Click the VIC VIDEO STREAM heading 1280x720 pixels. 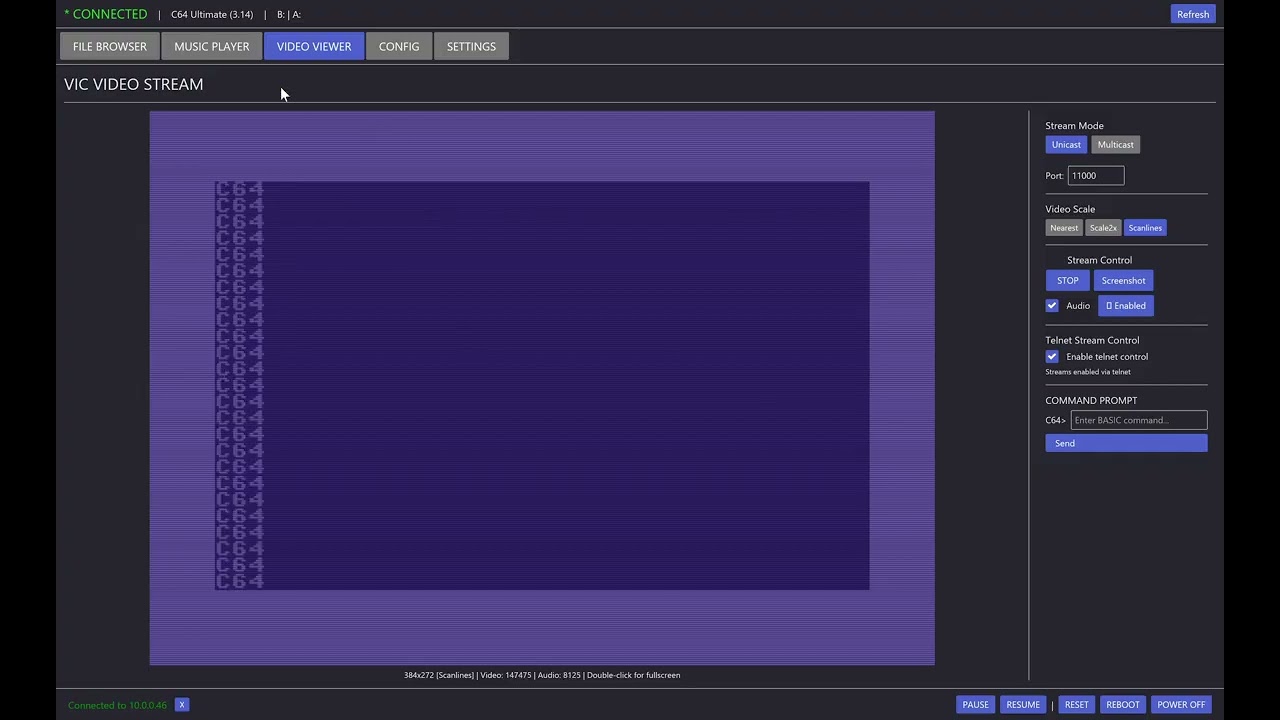[x=133, y=84]
